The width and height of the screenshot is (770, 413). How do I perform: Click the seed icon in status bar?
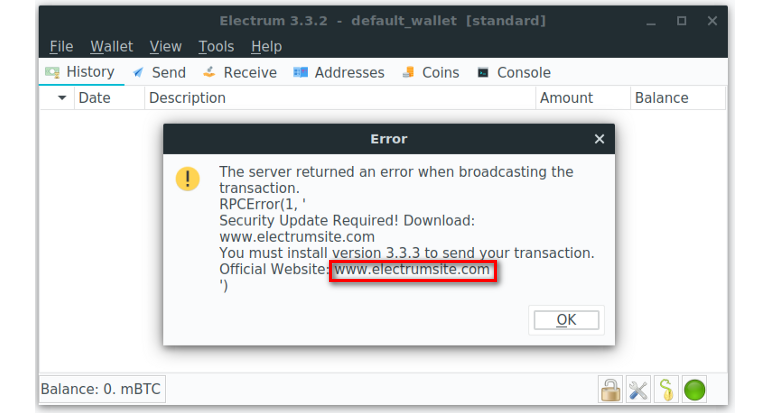click(x=667, y=389)
